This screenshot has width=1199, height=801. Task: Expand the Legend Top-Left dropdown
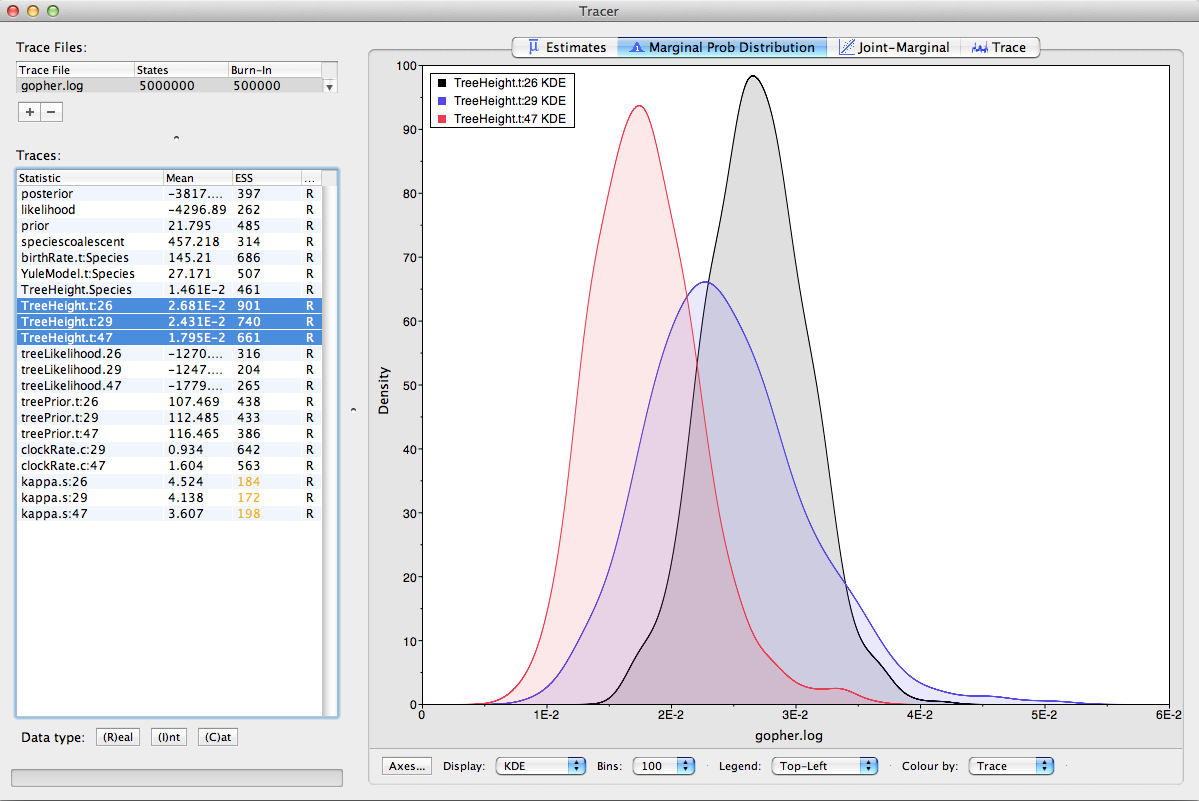click(x=824, y=766)
